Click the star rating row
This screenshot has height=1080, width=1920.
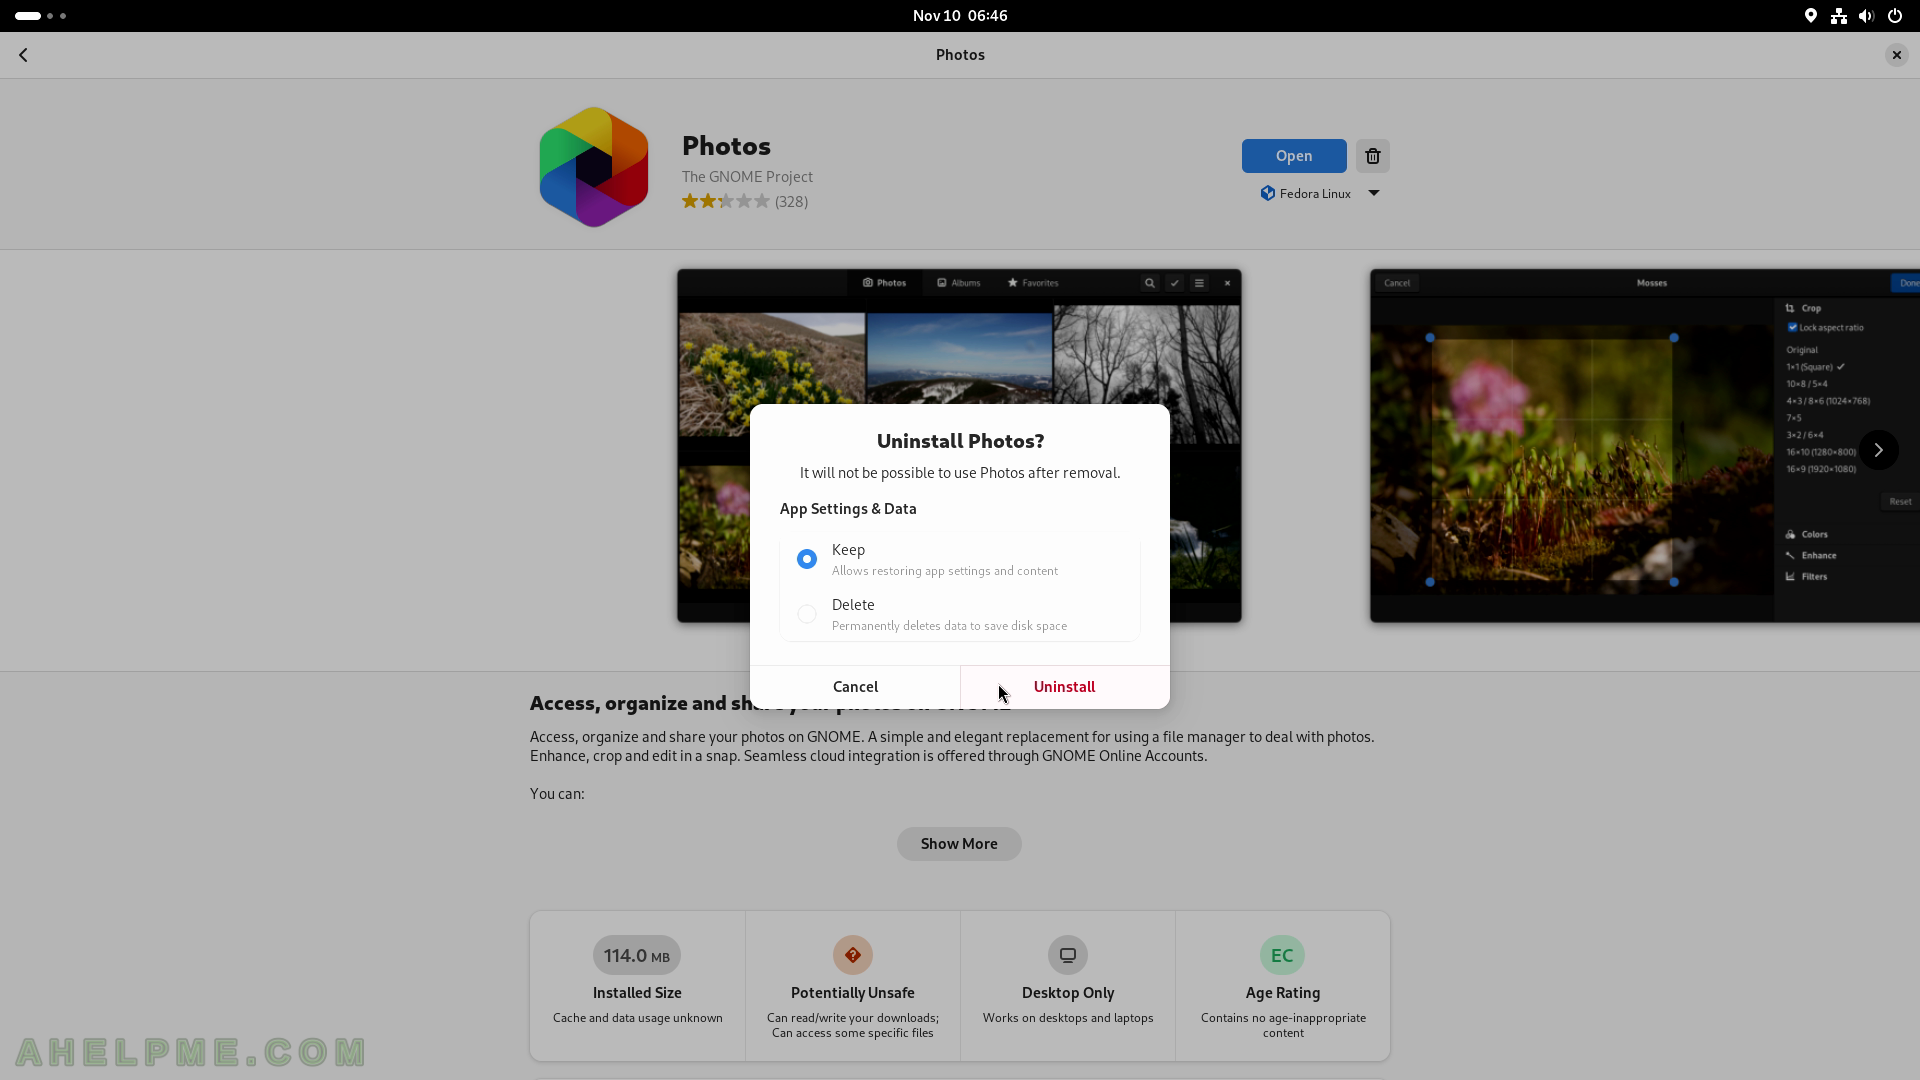click(x=726, y=201)
